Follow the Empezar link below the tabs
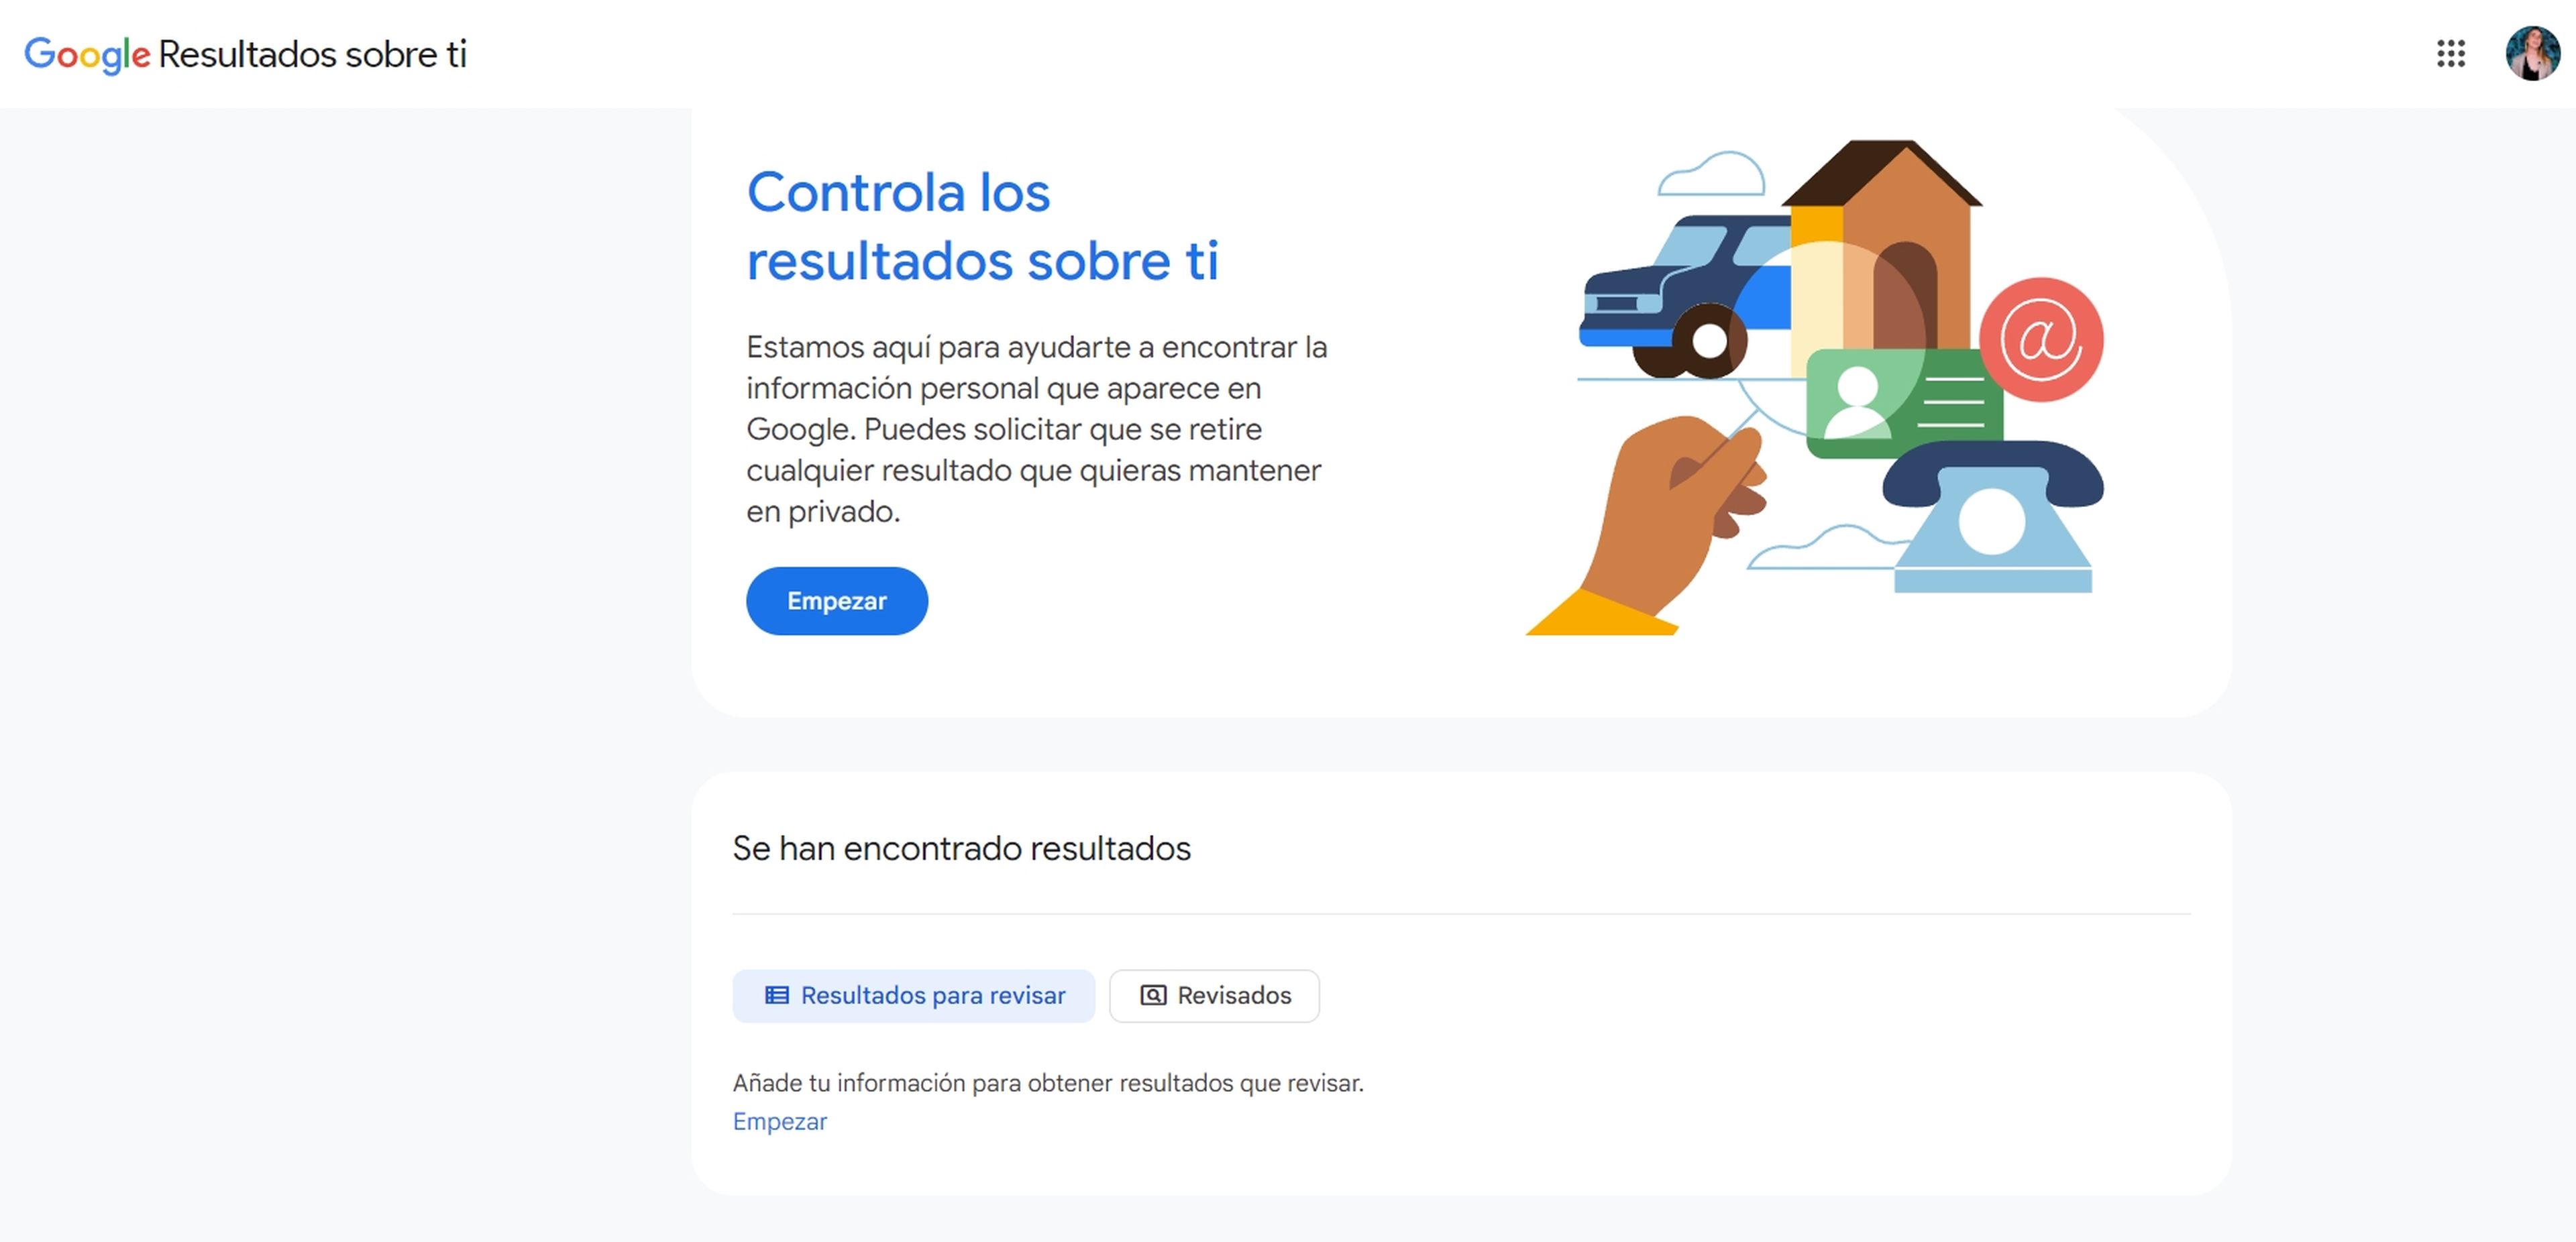 tap(780, 1122)
